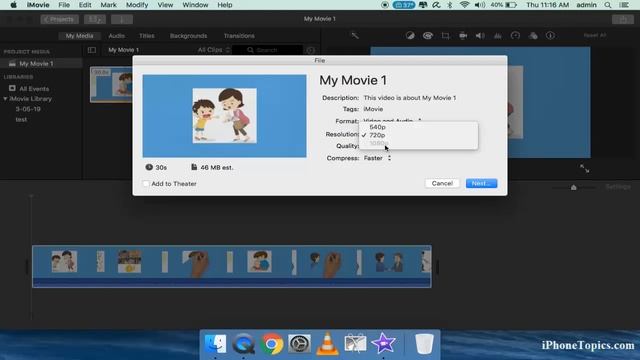The width and height of the screenshot is (640, 360).
Task: Enable the Add to Theater checkbox
Action: (x=146, y=184)
